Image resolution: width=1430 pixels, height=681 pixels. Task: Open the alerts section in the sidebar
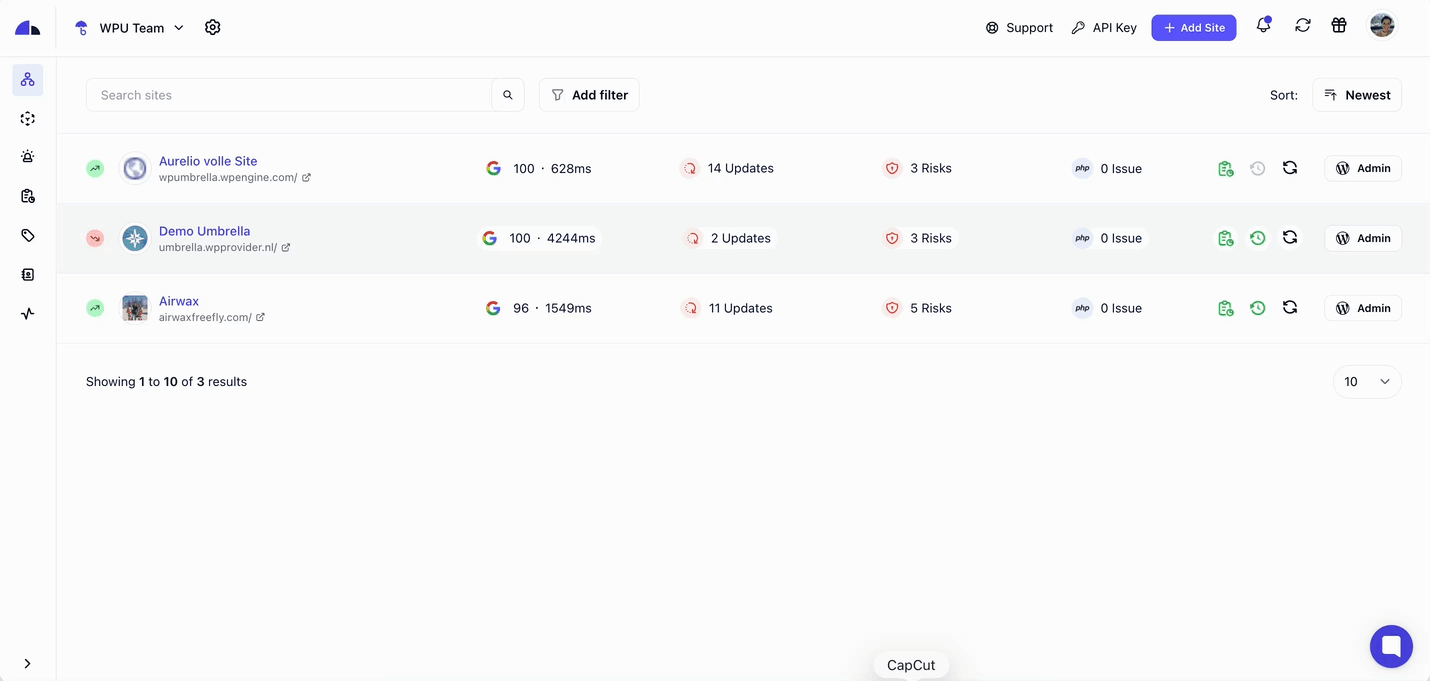(x=27, y=156)
